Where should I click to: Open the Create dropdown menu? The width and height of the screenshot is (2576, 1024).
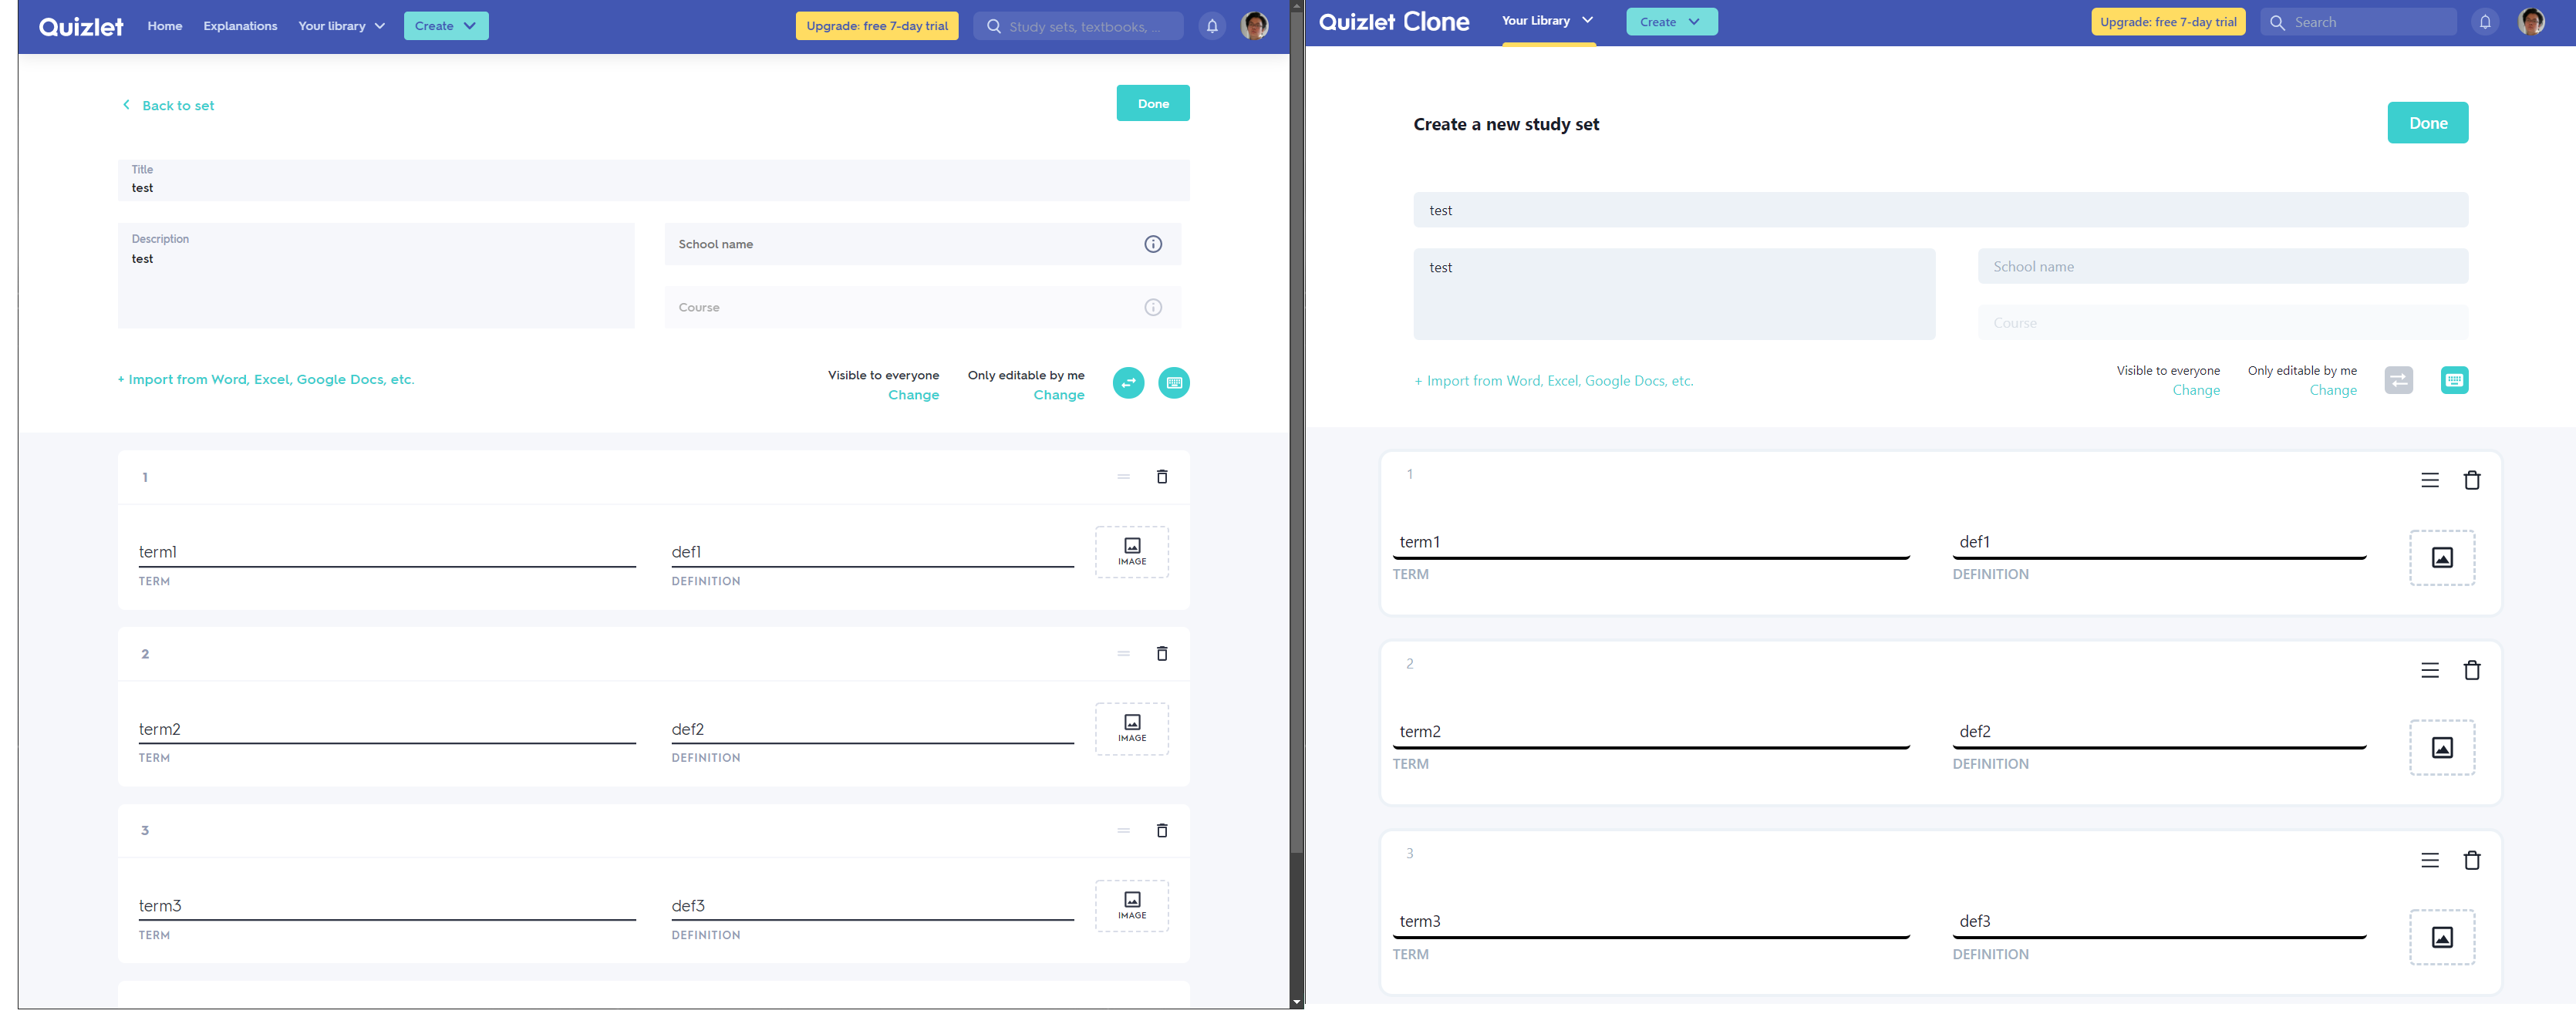446,26
